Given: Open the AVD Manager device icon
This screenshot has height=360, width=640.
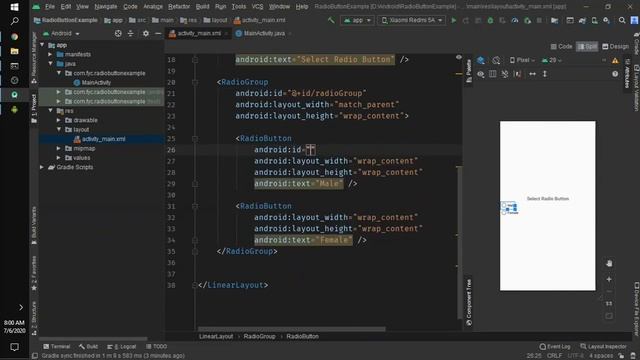Looking at the screenshot, I should (594, 20).
